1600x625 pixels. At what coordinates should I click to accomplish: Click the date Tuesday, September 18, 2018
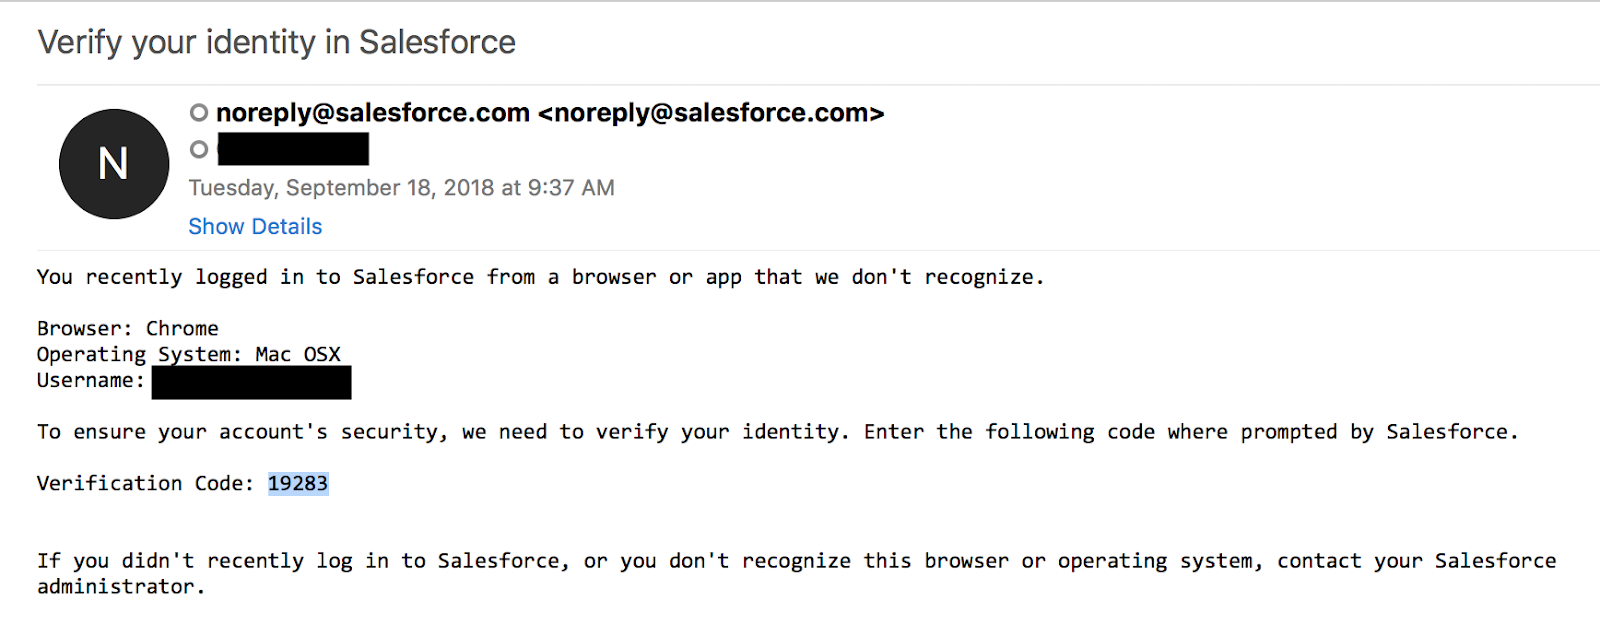341,188
